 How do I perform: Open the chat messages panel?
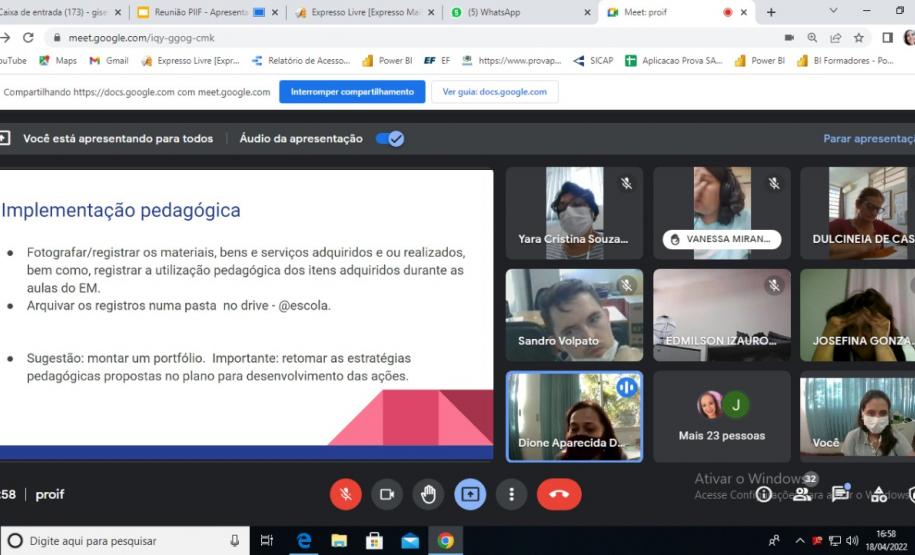point(840,493)
